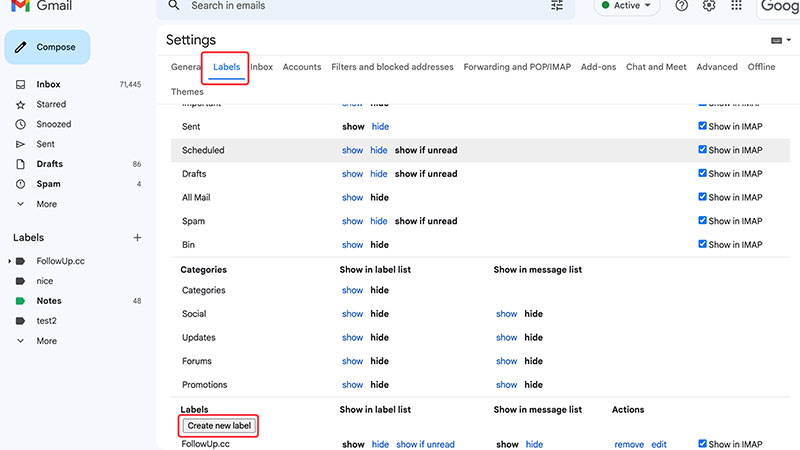This screenshot has width=800, height=450.
Task: Open the Google apps grid icon
Action: (x=736, y=6)
